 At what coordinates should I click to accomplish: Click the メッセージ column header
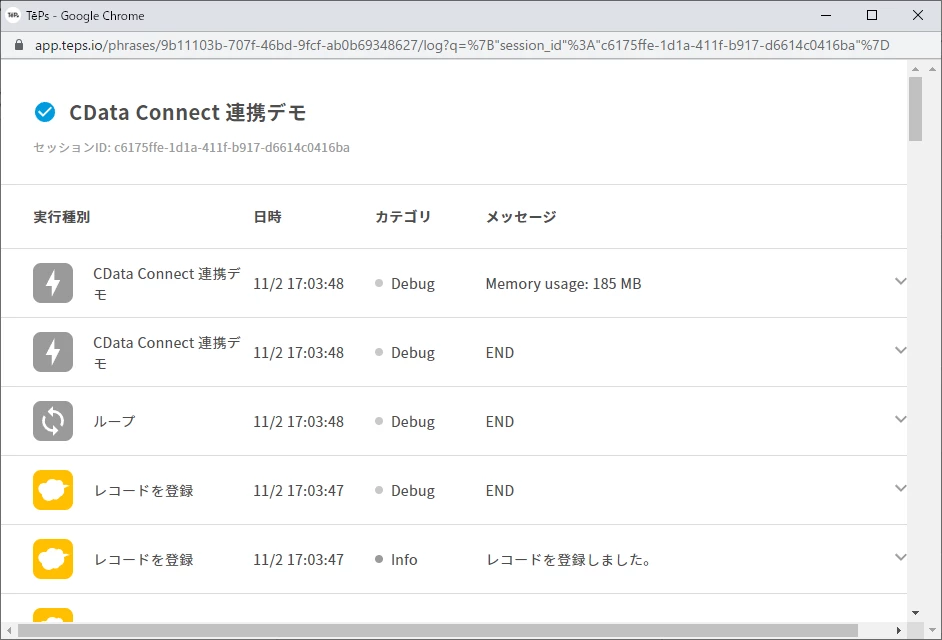(521, 217)
